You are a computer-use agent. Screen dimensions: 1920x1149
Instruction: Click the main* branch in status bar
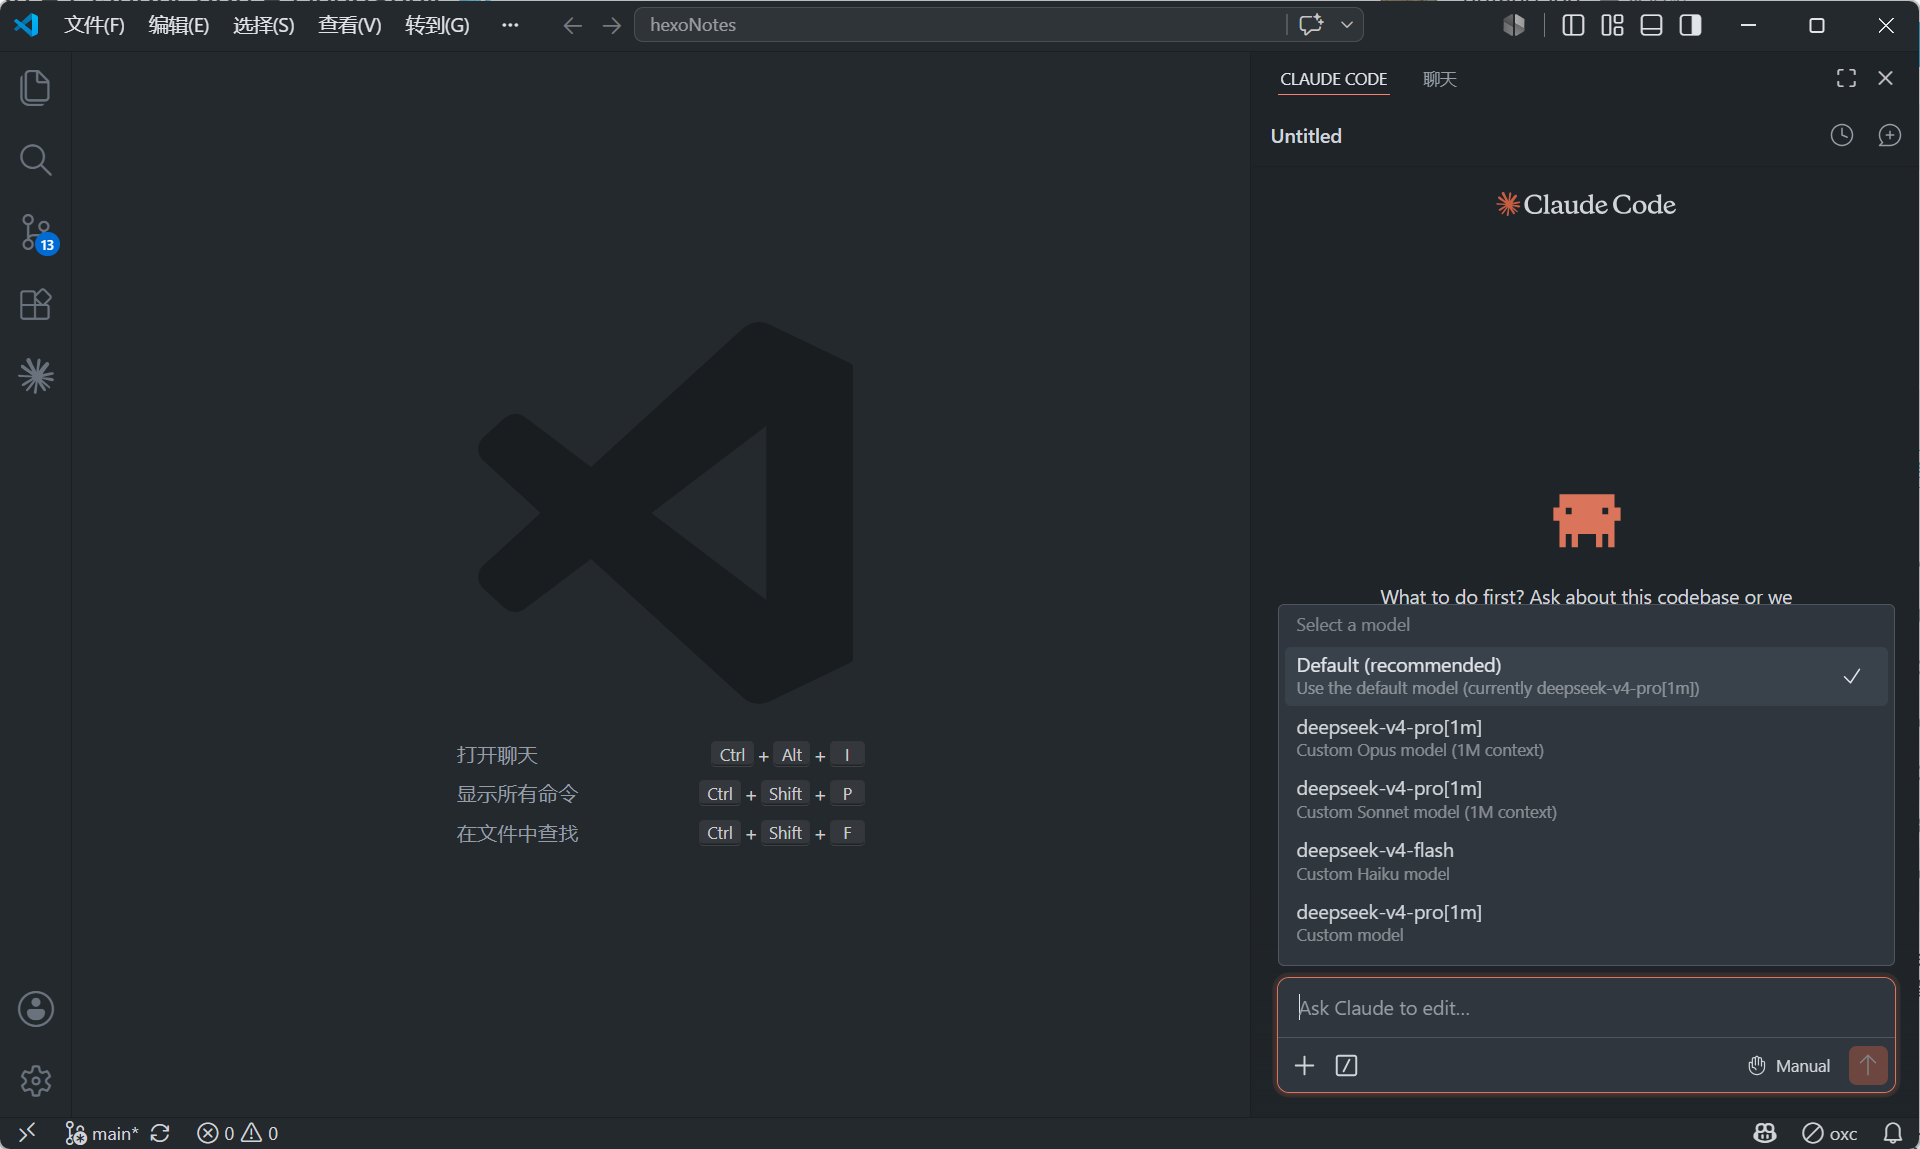point(102,1133)
